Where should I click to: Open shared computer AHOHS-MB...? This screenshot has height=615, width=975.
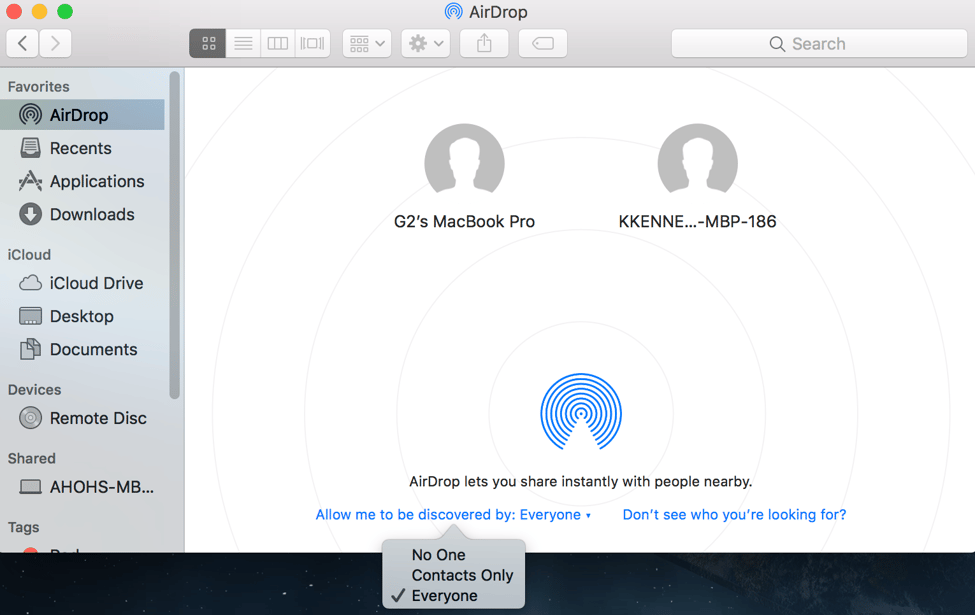pyautogui.click(x=82, y=486)
